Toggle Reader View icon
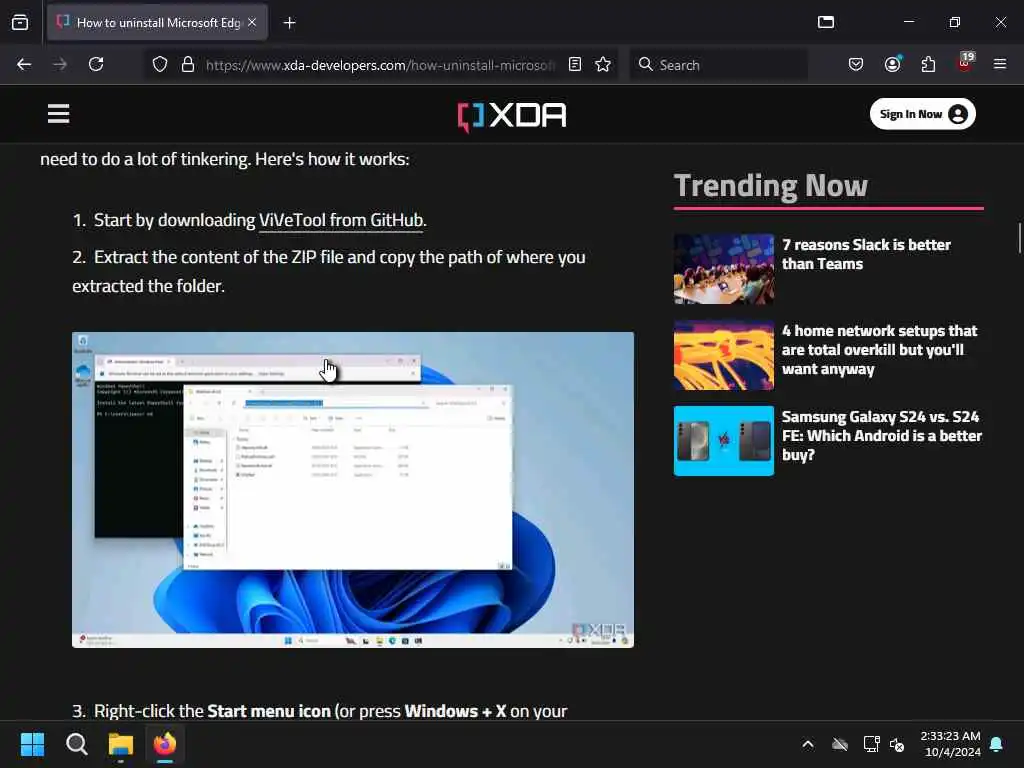This screenshot has height=768, width=1024. coord(575,64)
